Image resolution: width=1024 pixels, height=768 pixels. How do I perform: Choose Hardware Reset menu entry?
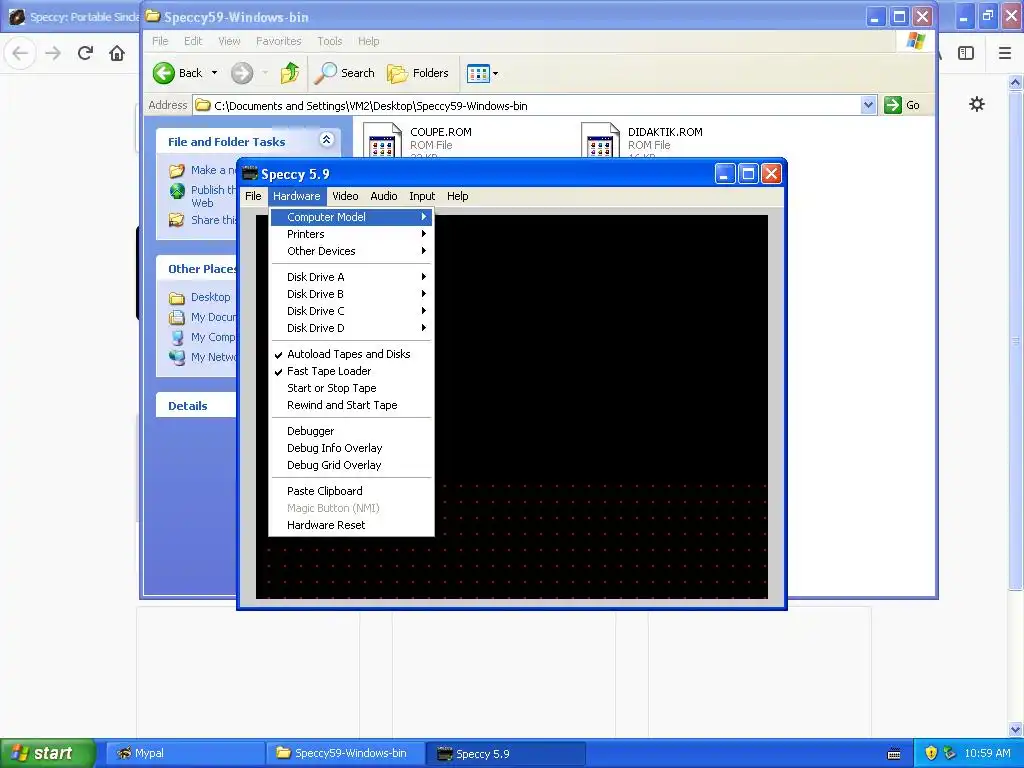(351, 525)
